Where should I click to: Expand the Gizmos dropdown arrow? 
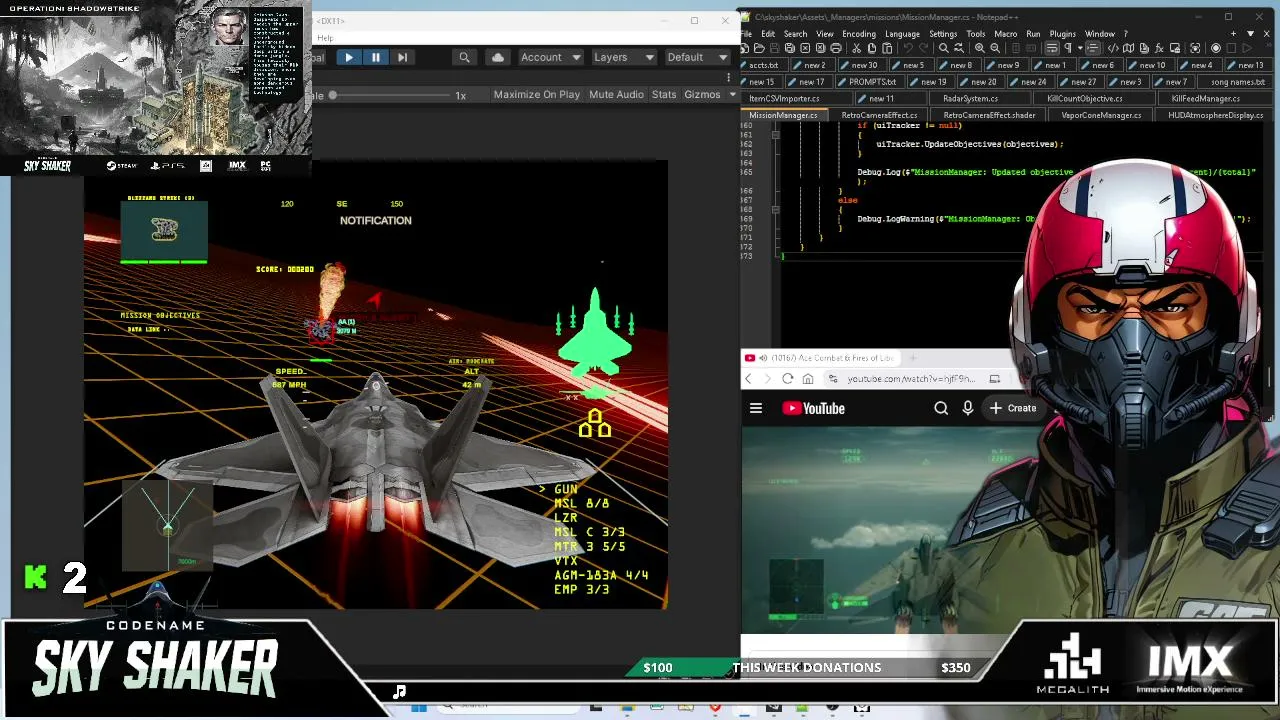[732, 95]
